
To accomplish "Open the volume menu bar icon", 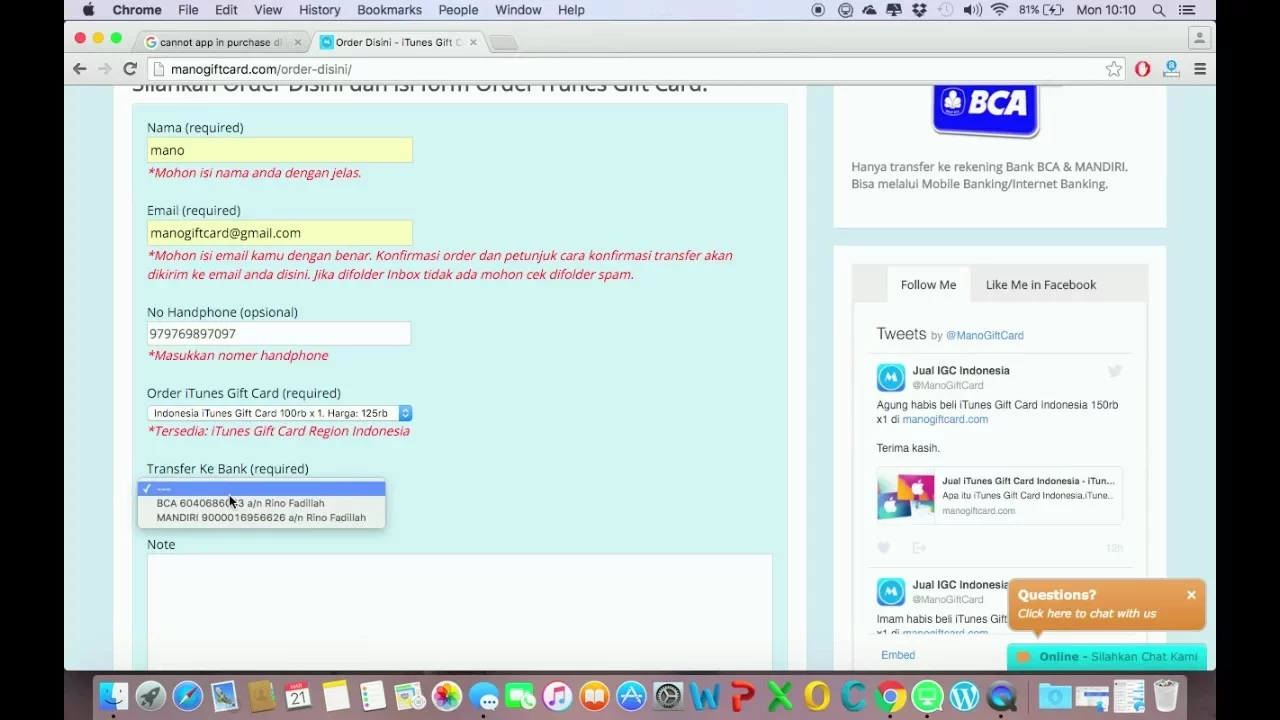I will [972, 10].
